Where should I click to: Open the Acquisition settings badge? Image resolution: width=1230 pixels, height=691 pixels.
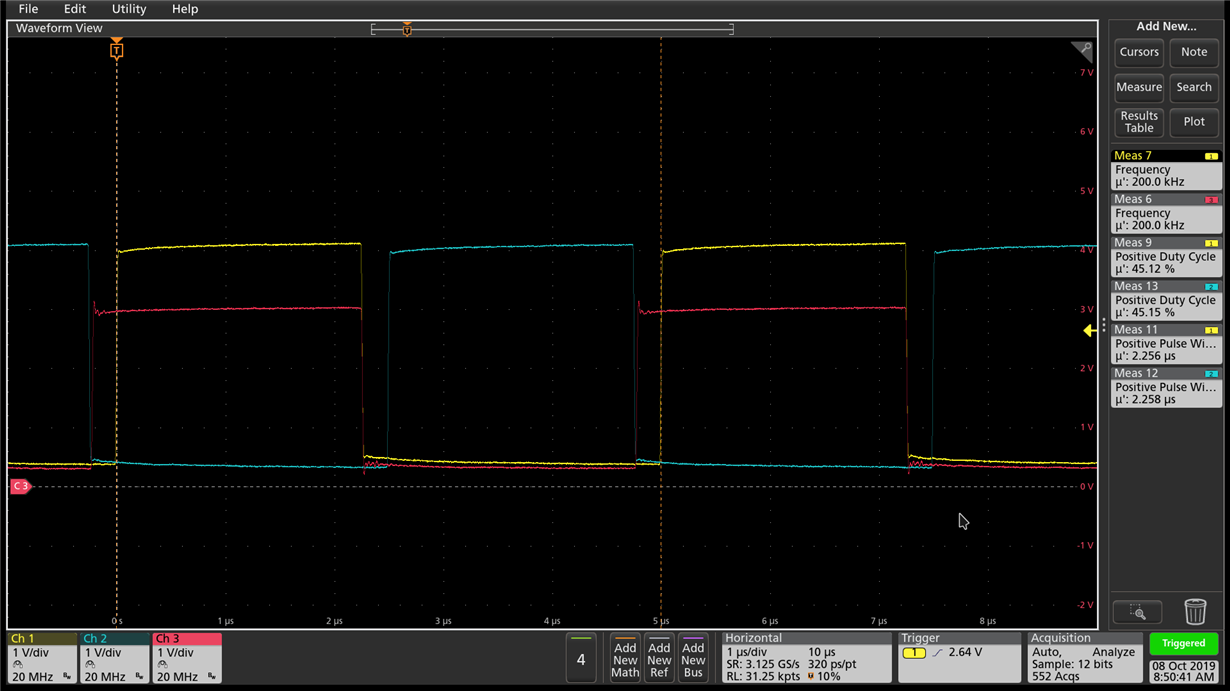1085,658
